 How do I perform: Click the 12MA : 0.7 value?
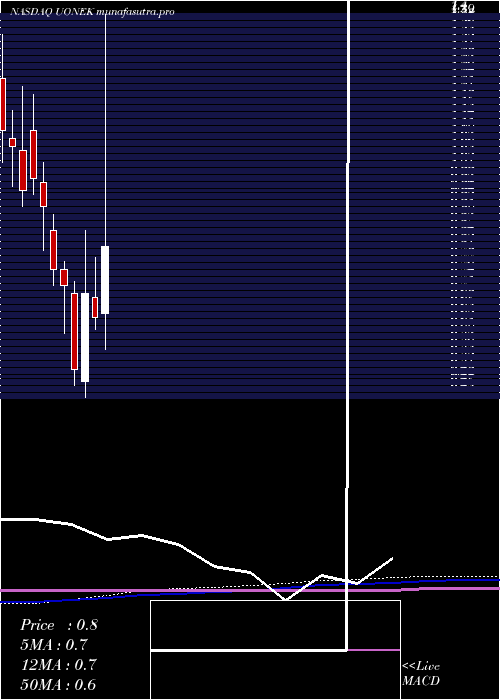click(58, 665)
